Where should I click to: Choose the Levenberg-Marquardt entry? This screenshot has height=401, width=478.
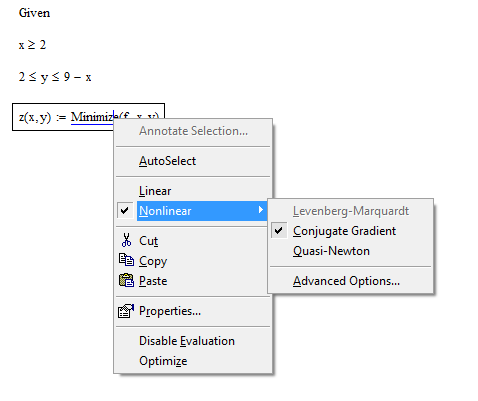(351, 211)
